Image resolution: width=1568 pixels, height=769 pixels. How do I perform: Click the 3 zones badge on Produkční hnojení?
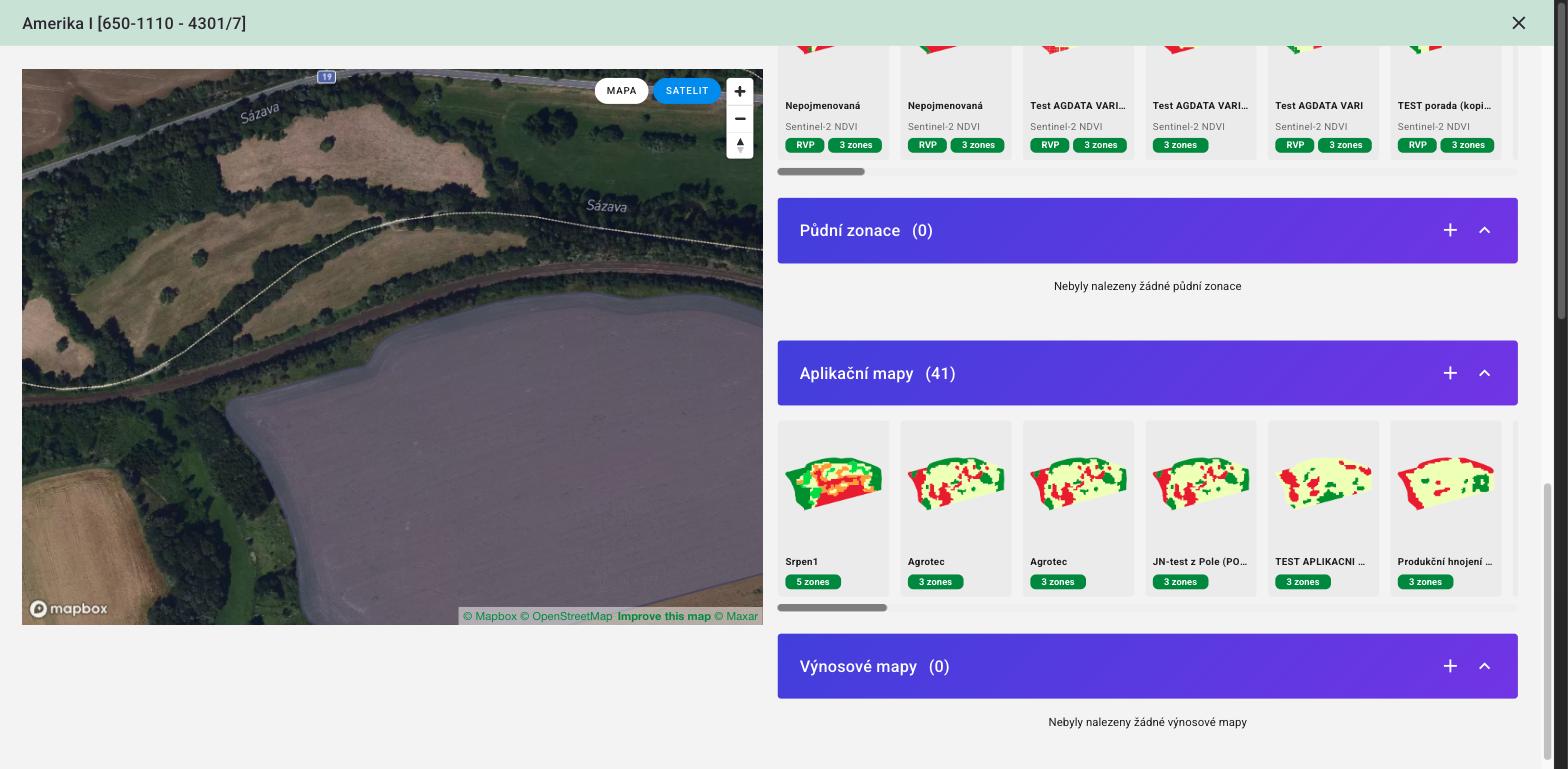(x=1425, y=582)
